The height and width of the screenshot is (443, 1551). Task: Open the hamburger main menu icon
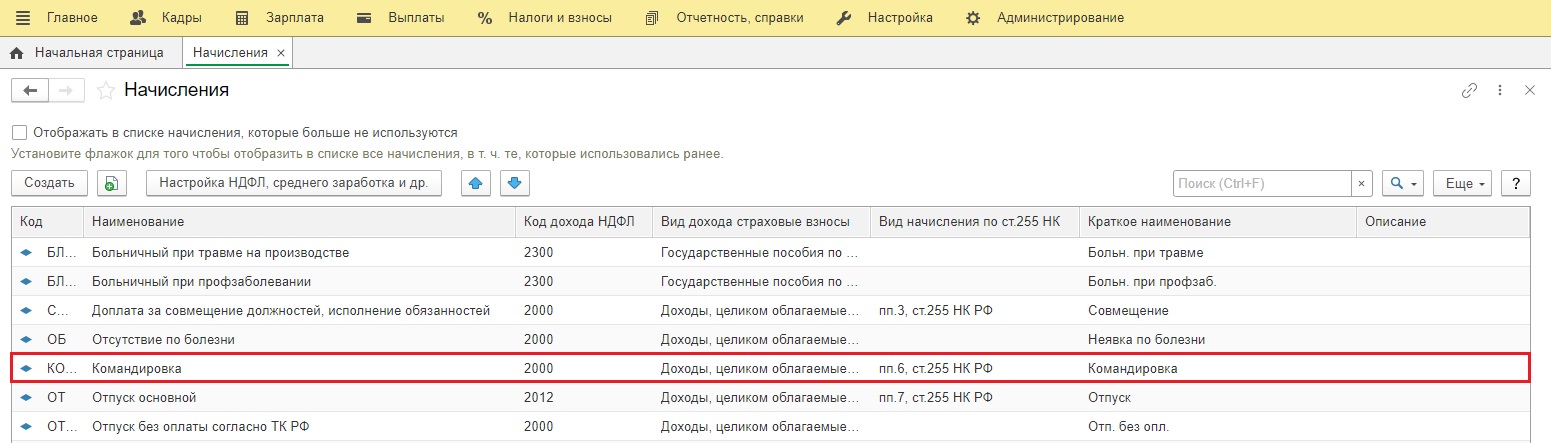pos(23,18)
